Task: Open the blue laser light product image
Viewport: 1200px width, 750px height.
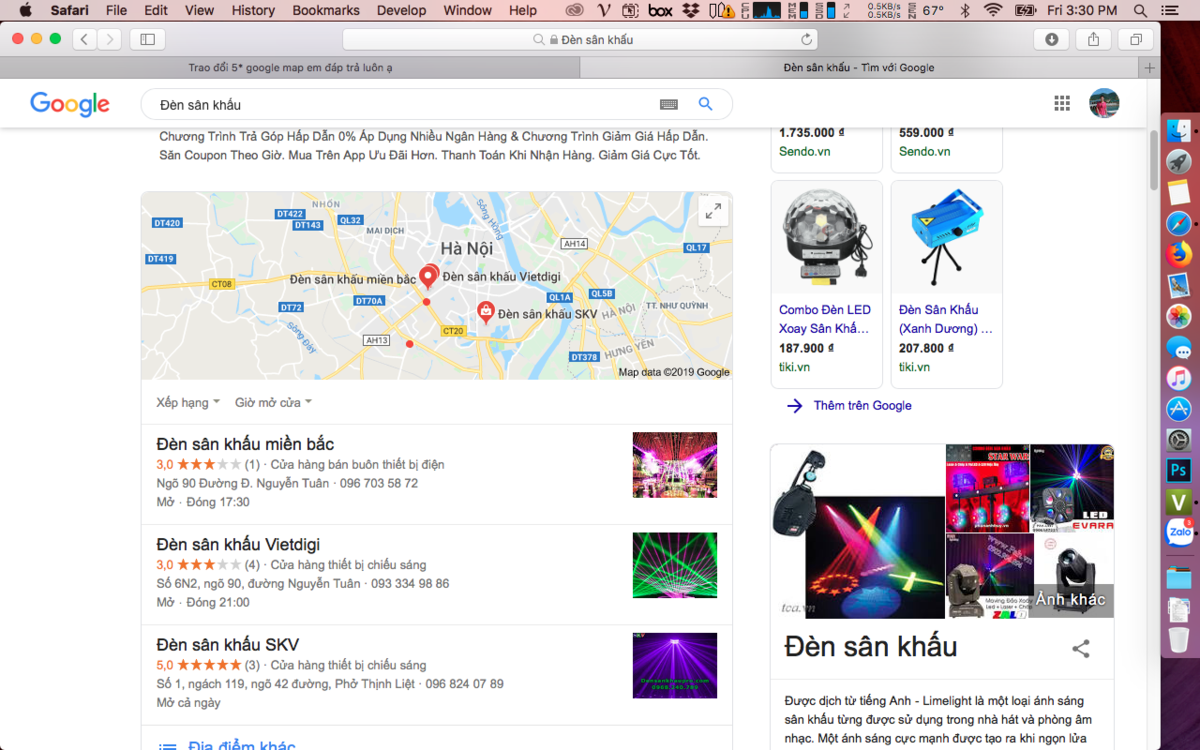Action: (x=947, y=237)
